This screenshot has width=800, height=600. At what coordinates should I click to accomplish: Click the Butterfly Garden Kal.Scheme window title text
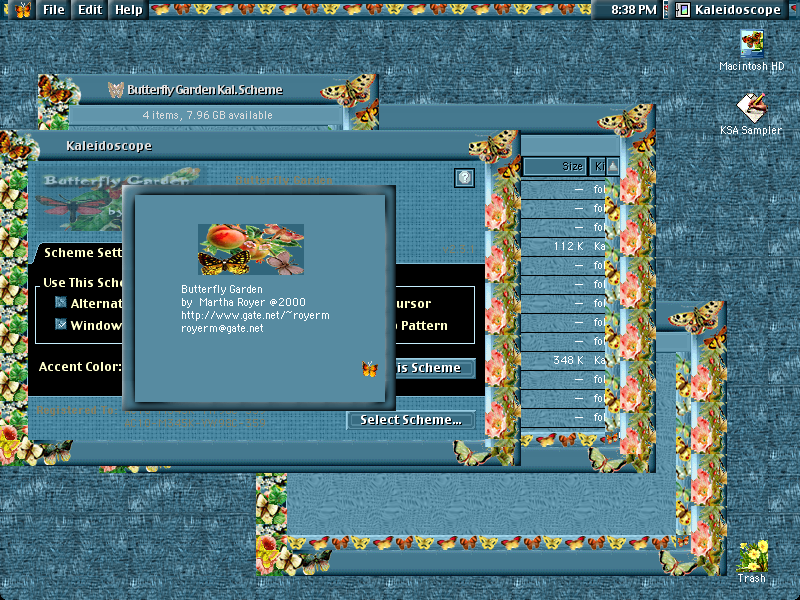pos(205,90)
